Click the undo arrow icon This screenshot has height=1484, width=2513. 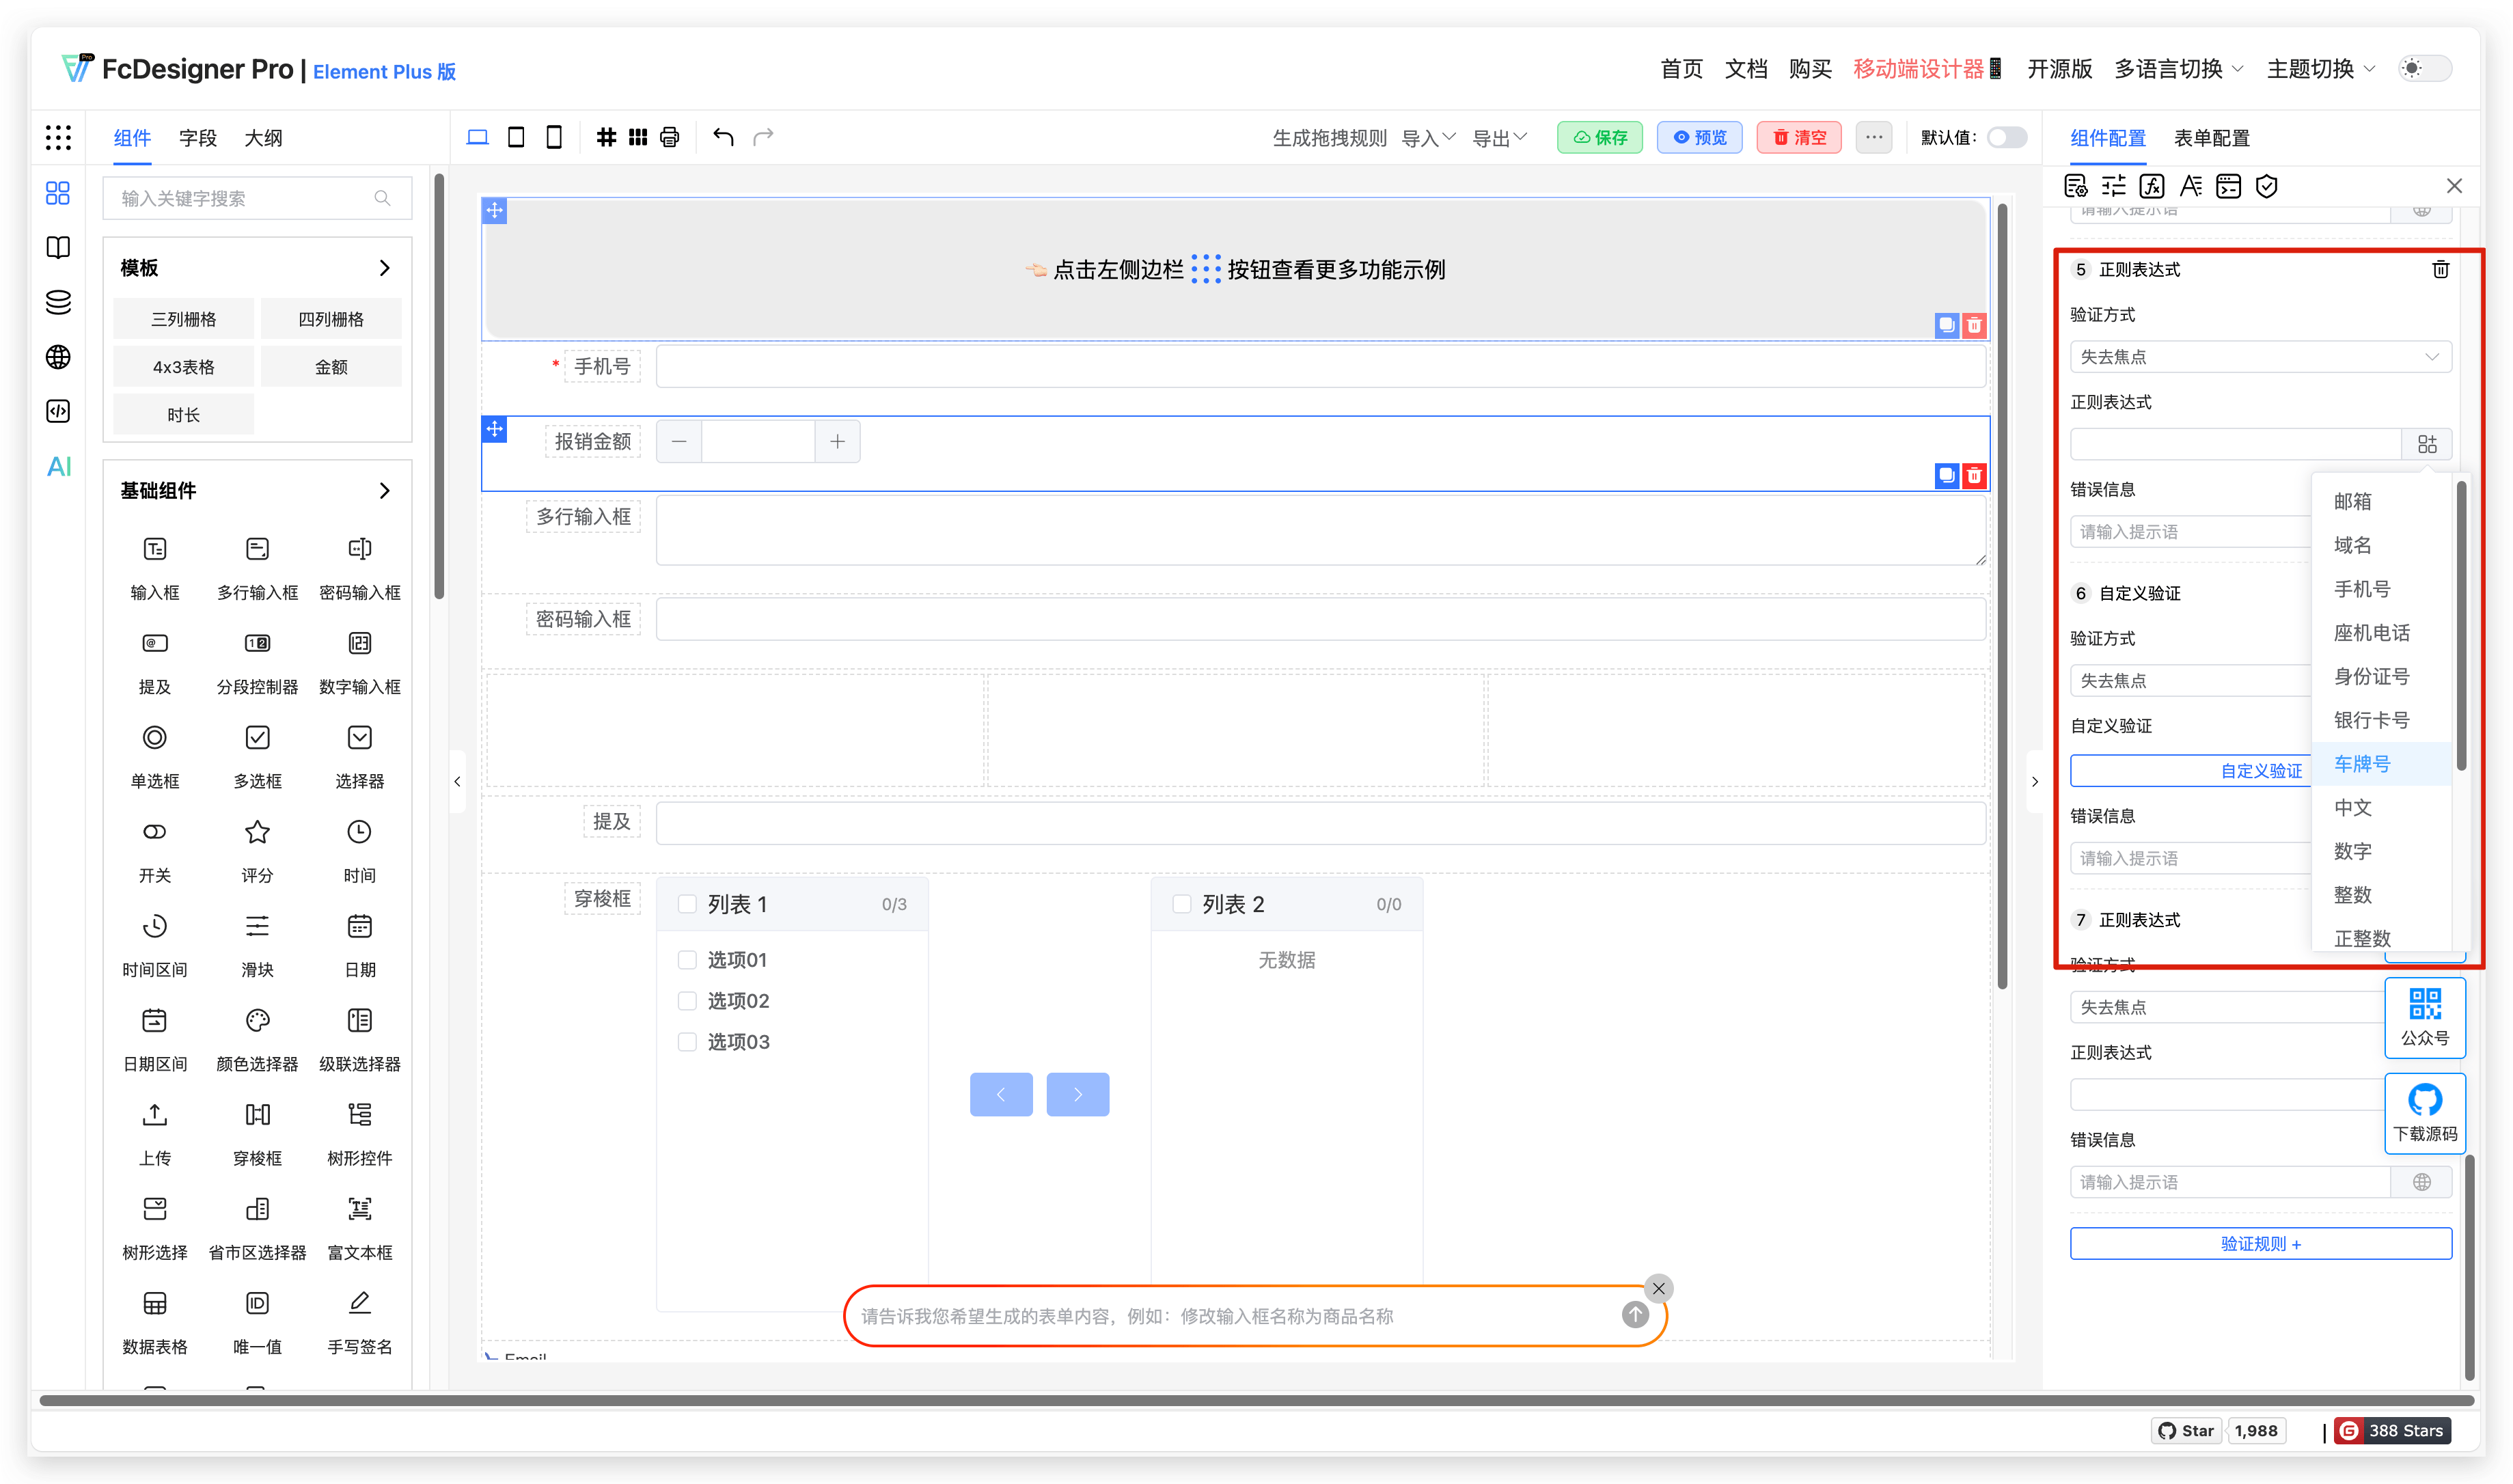tap(722, 136)
